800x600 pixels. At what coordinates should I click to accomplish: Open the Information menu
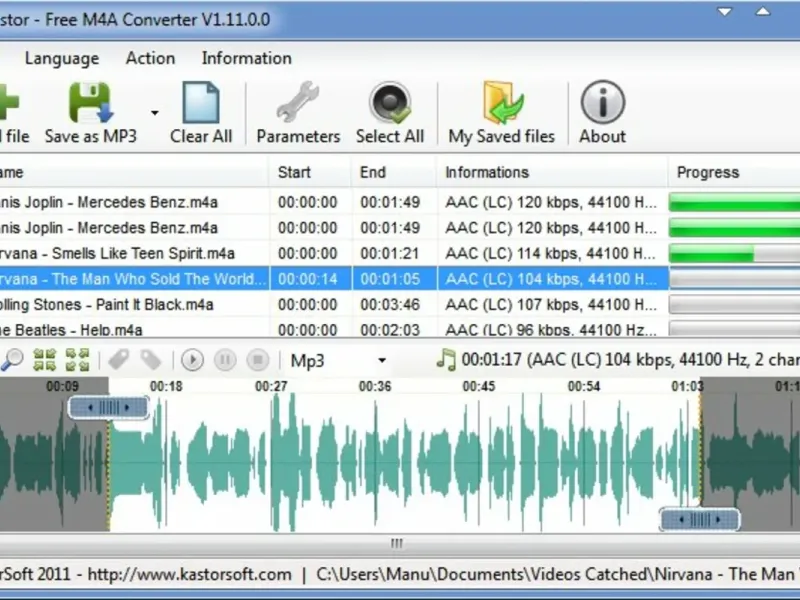(246, 58)
